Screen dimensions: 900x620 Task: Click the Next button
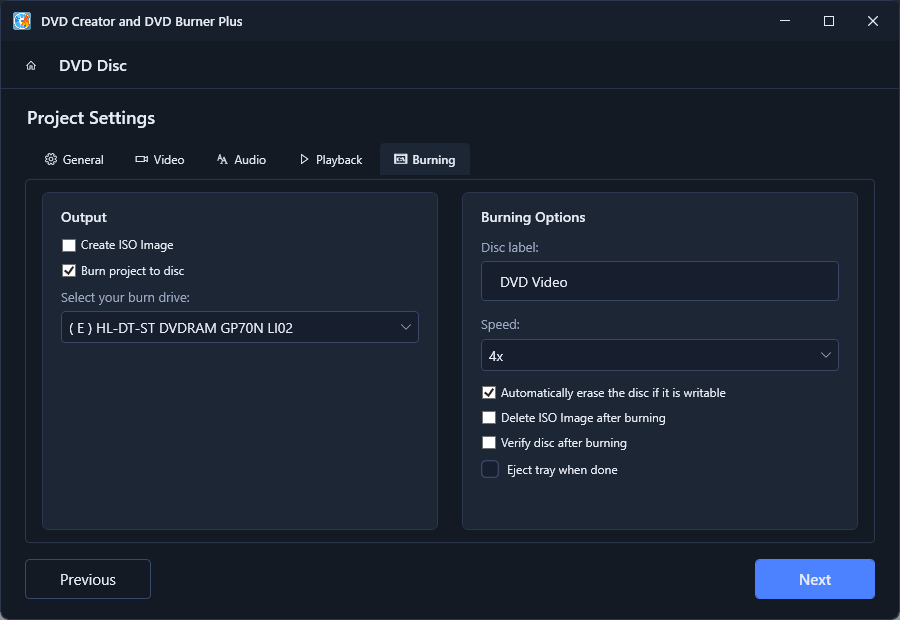click(814, 579)
